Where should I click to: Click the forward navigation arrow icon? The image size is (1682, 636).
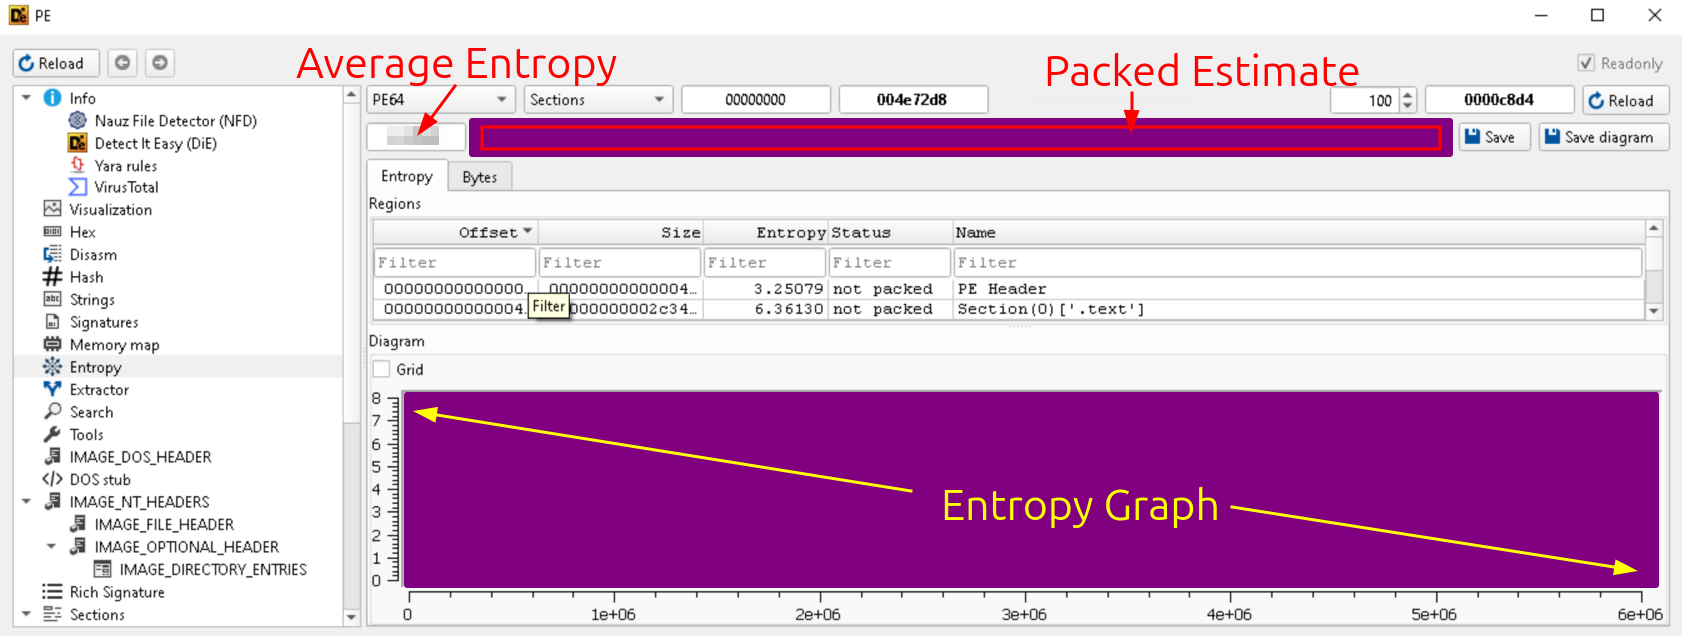click(159, 63)
